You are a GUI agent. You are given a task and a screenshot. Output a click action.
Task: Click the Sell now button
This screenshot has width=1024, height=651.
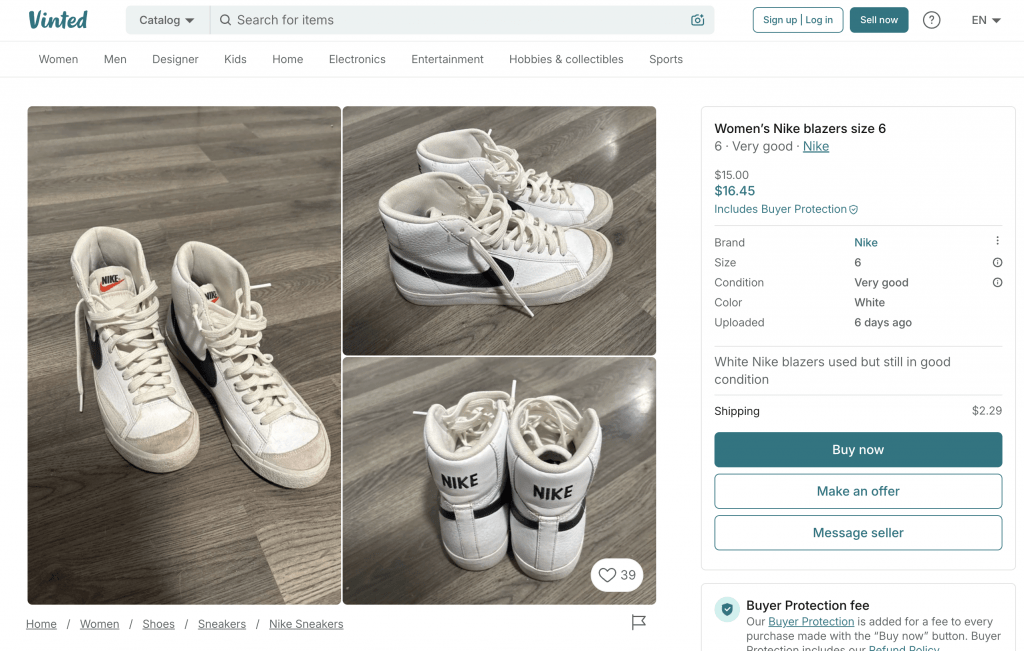click(878, 20)
